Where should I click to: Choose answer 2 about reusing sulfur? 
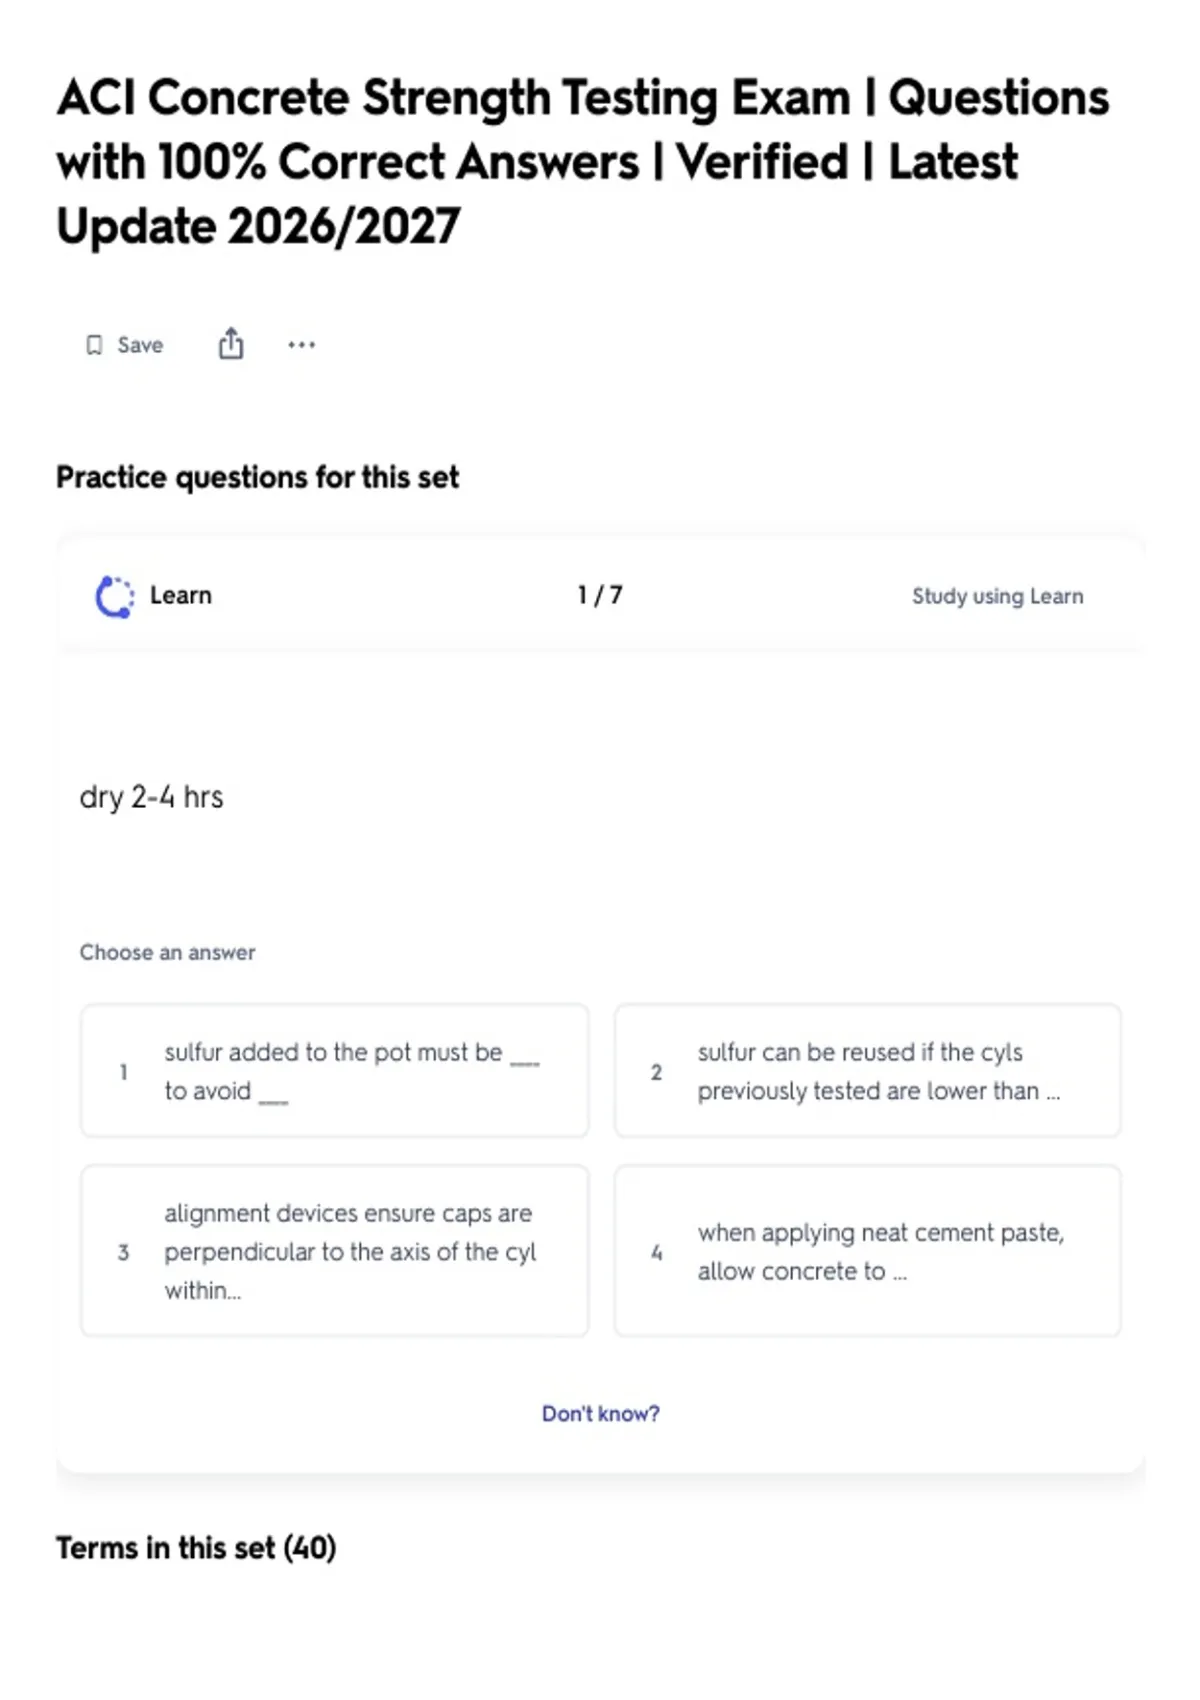tap(867, 1071)
